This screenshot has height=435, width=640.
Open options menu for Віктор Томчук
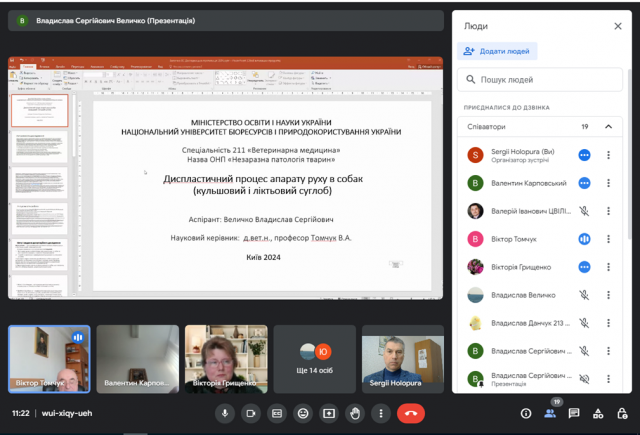[608, 239]
